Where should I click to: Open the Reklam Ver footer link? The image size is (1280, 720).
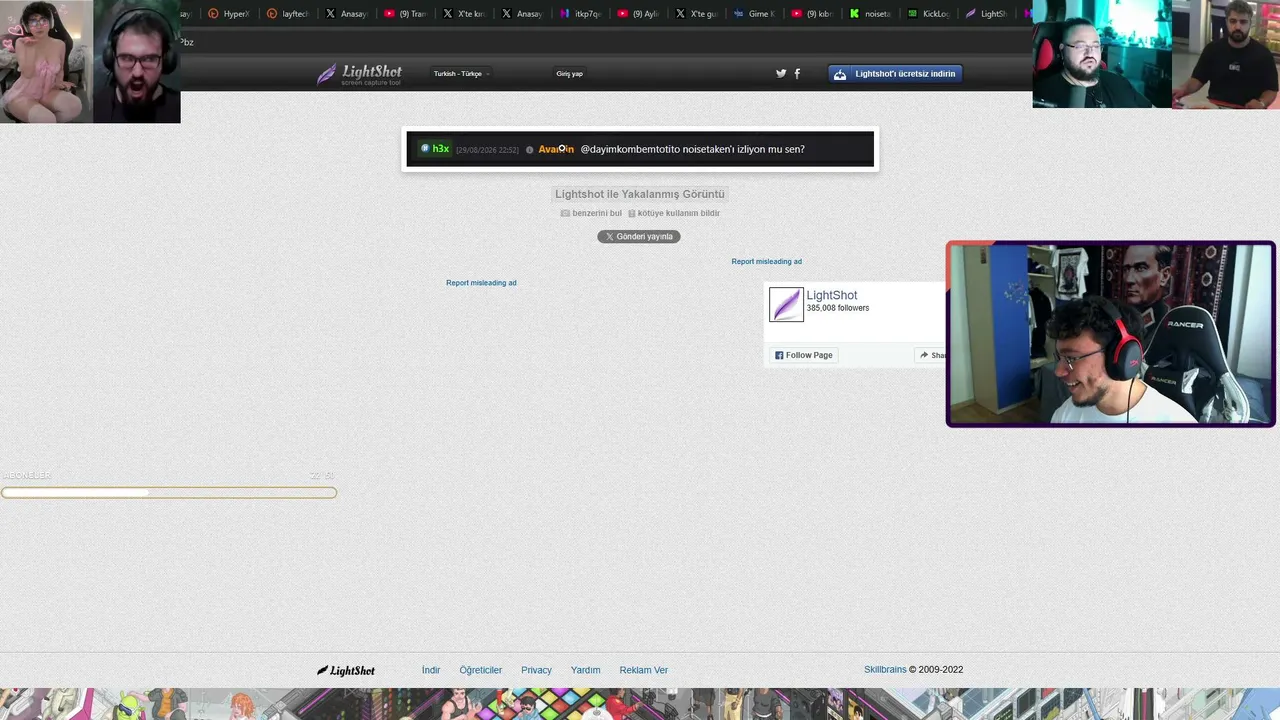[x=644, y=670]
